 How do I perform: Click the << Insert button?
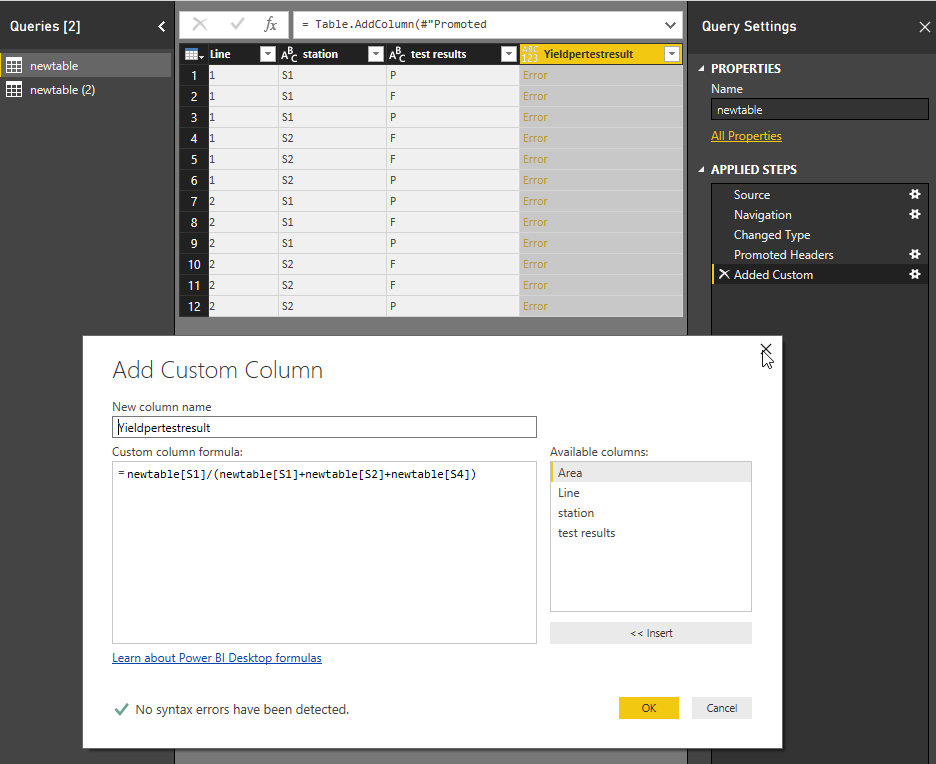click(x=651, y=633)
